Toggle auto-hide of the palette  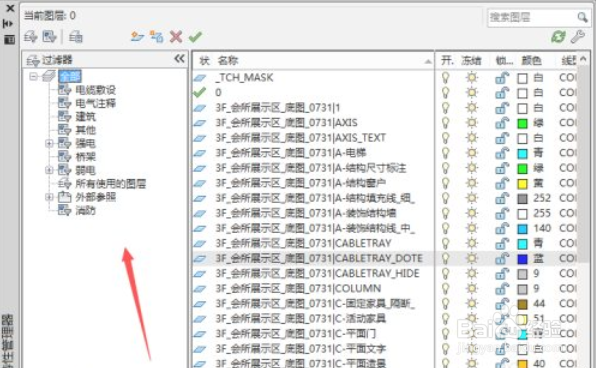(x=8, y=24)
